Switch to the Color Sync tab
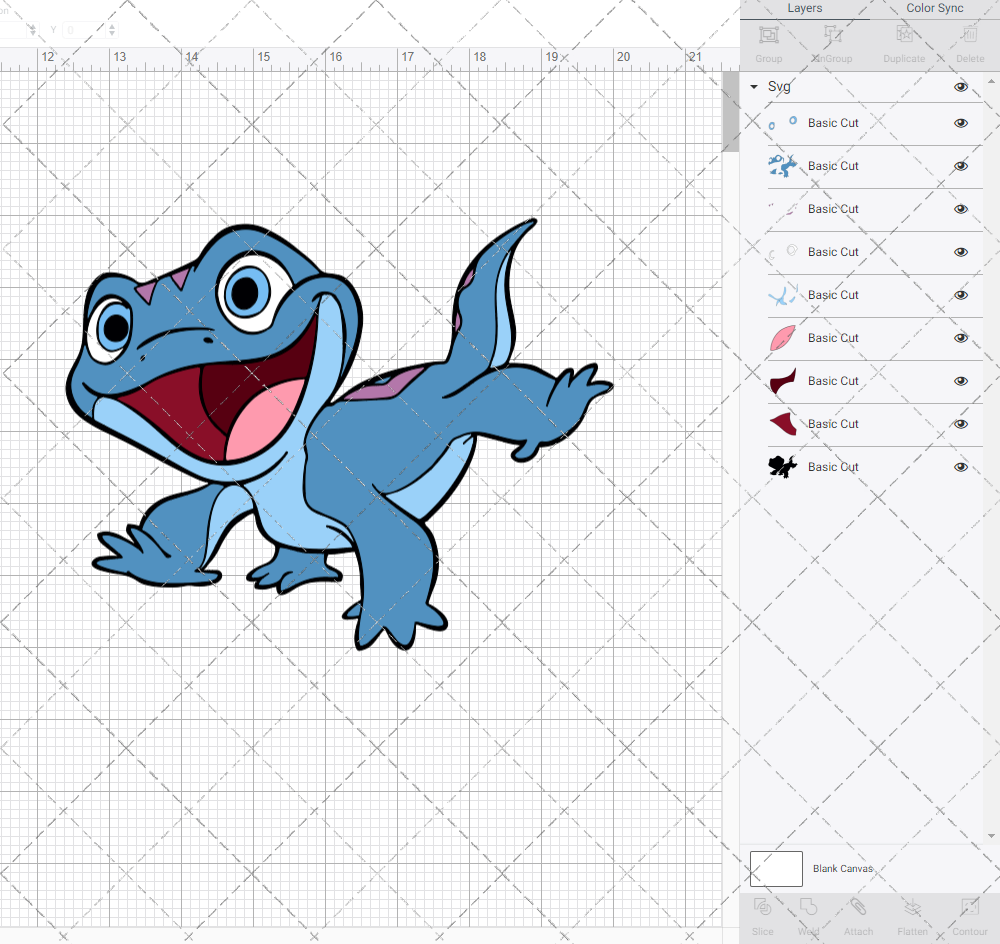The image size is (1000, 944). coord(934,8)
